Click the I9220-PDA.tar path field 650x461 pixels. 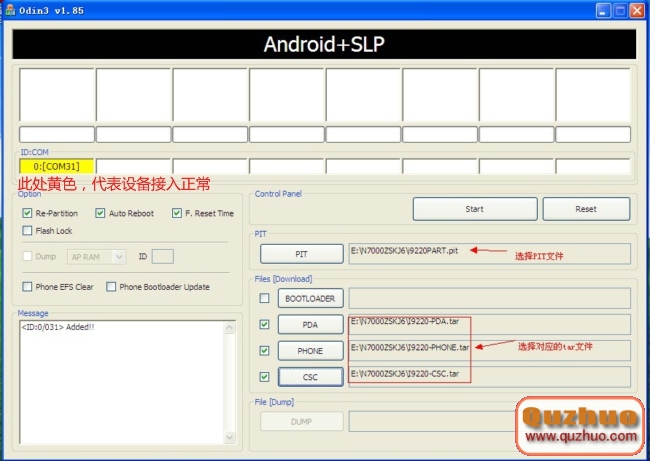(490, 325)
